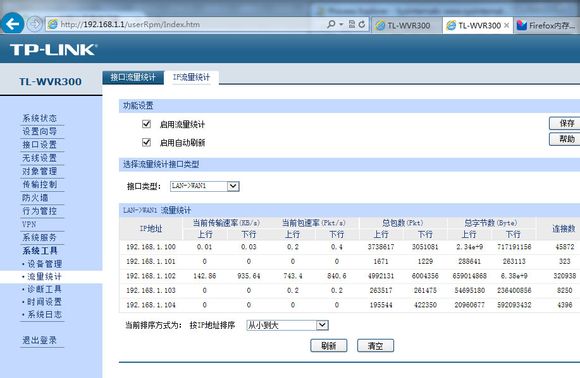Viewport: 580px width, 378px height.
Task: Click the browser back arrow button
Action: [12, 24]
